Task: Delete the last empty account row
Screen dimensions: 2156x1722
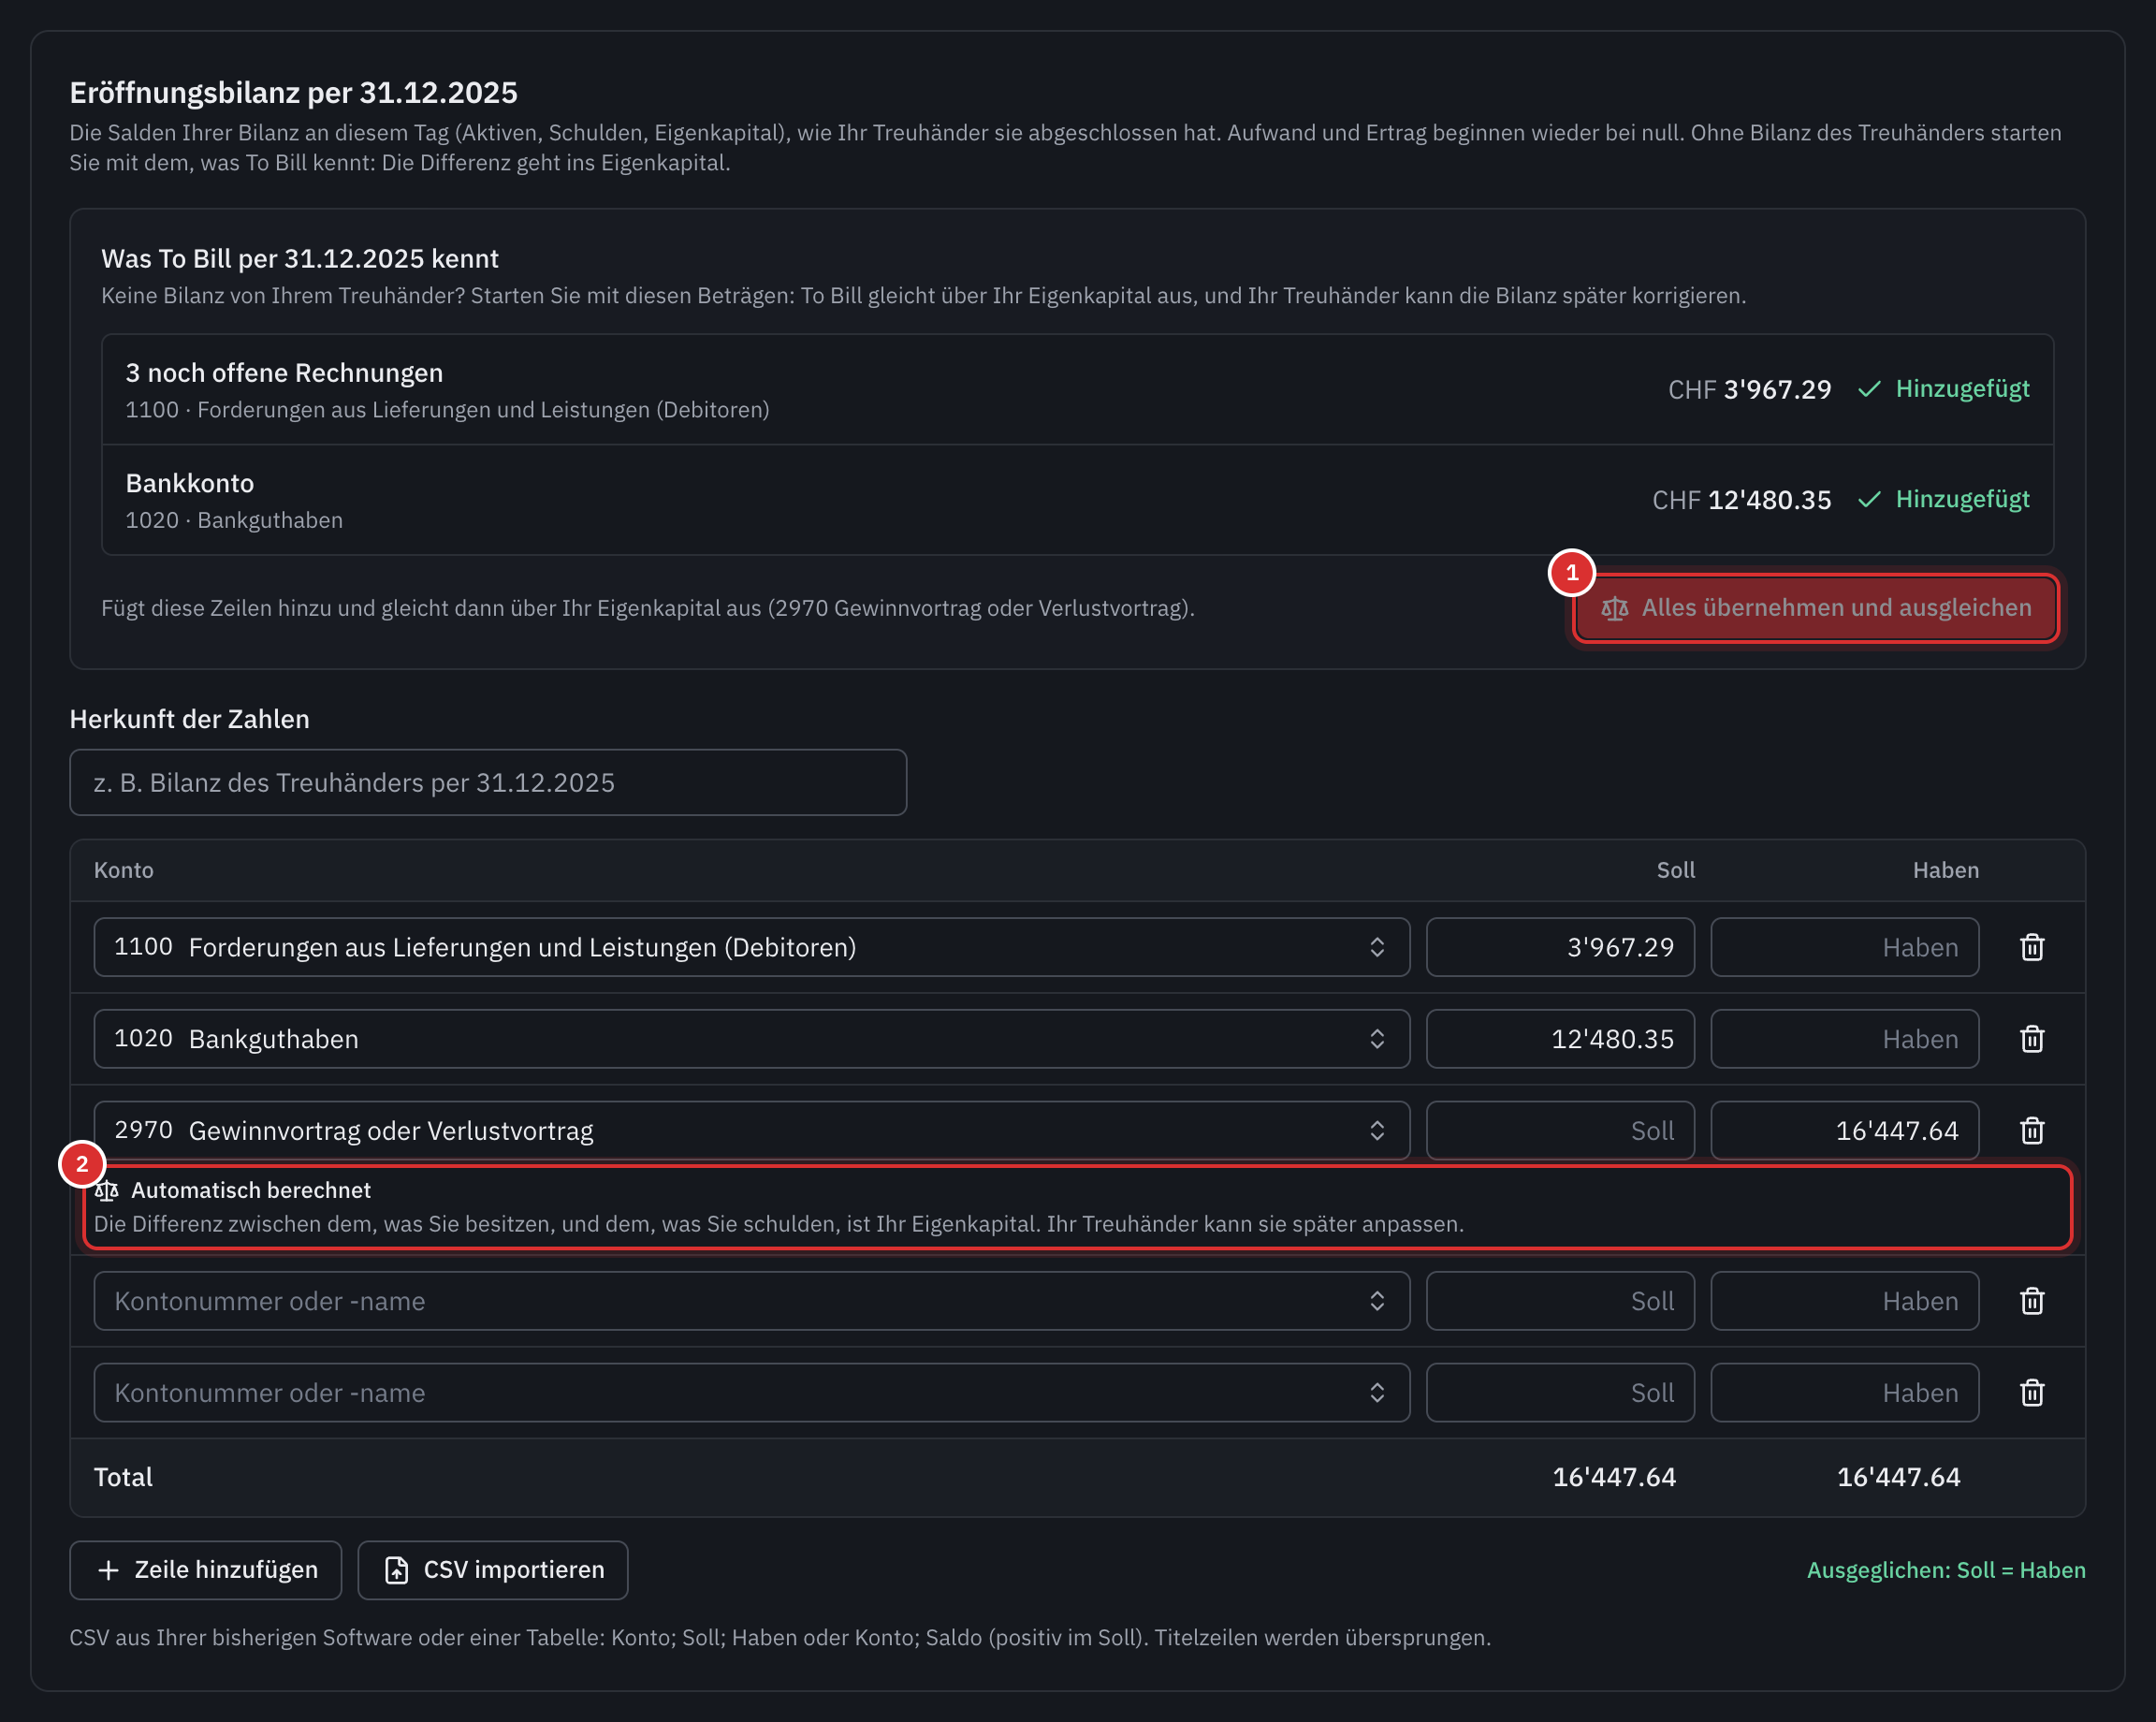Action: pyautogui.click(x=2031, y=1393)
